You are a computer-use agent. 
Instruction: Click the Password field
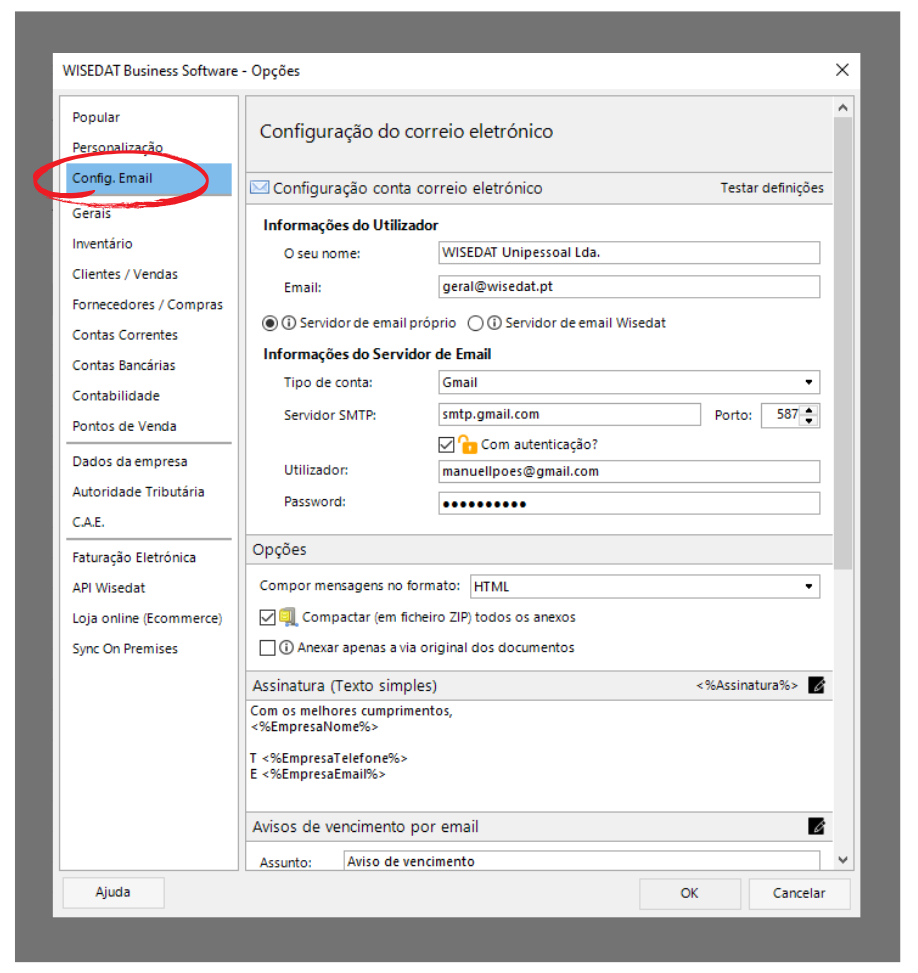(629, 503)
